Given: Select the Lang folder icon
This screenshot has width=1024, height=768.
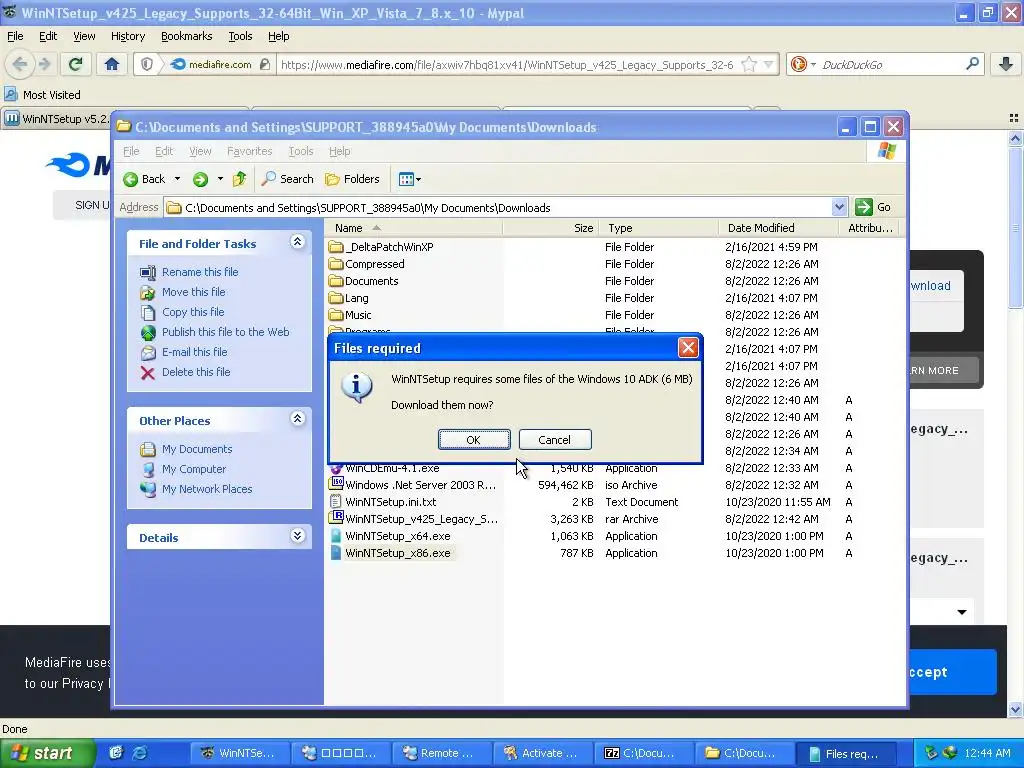Looking at the screenshot, I should click(x=336, y=298).
